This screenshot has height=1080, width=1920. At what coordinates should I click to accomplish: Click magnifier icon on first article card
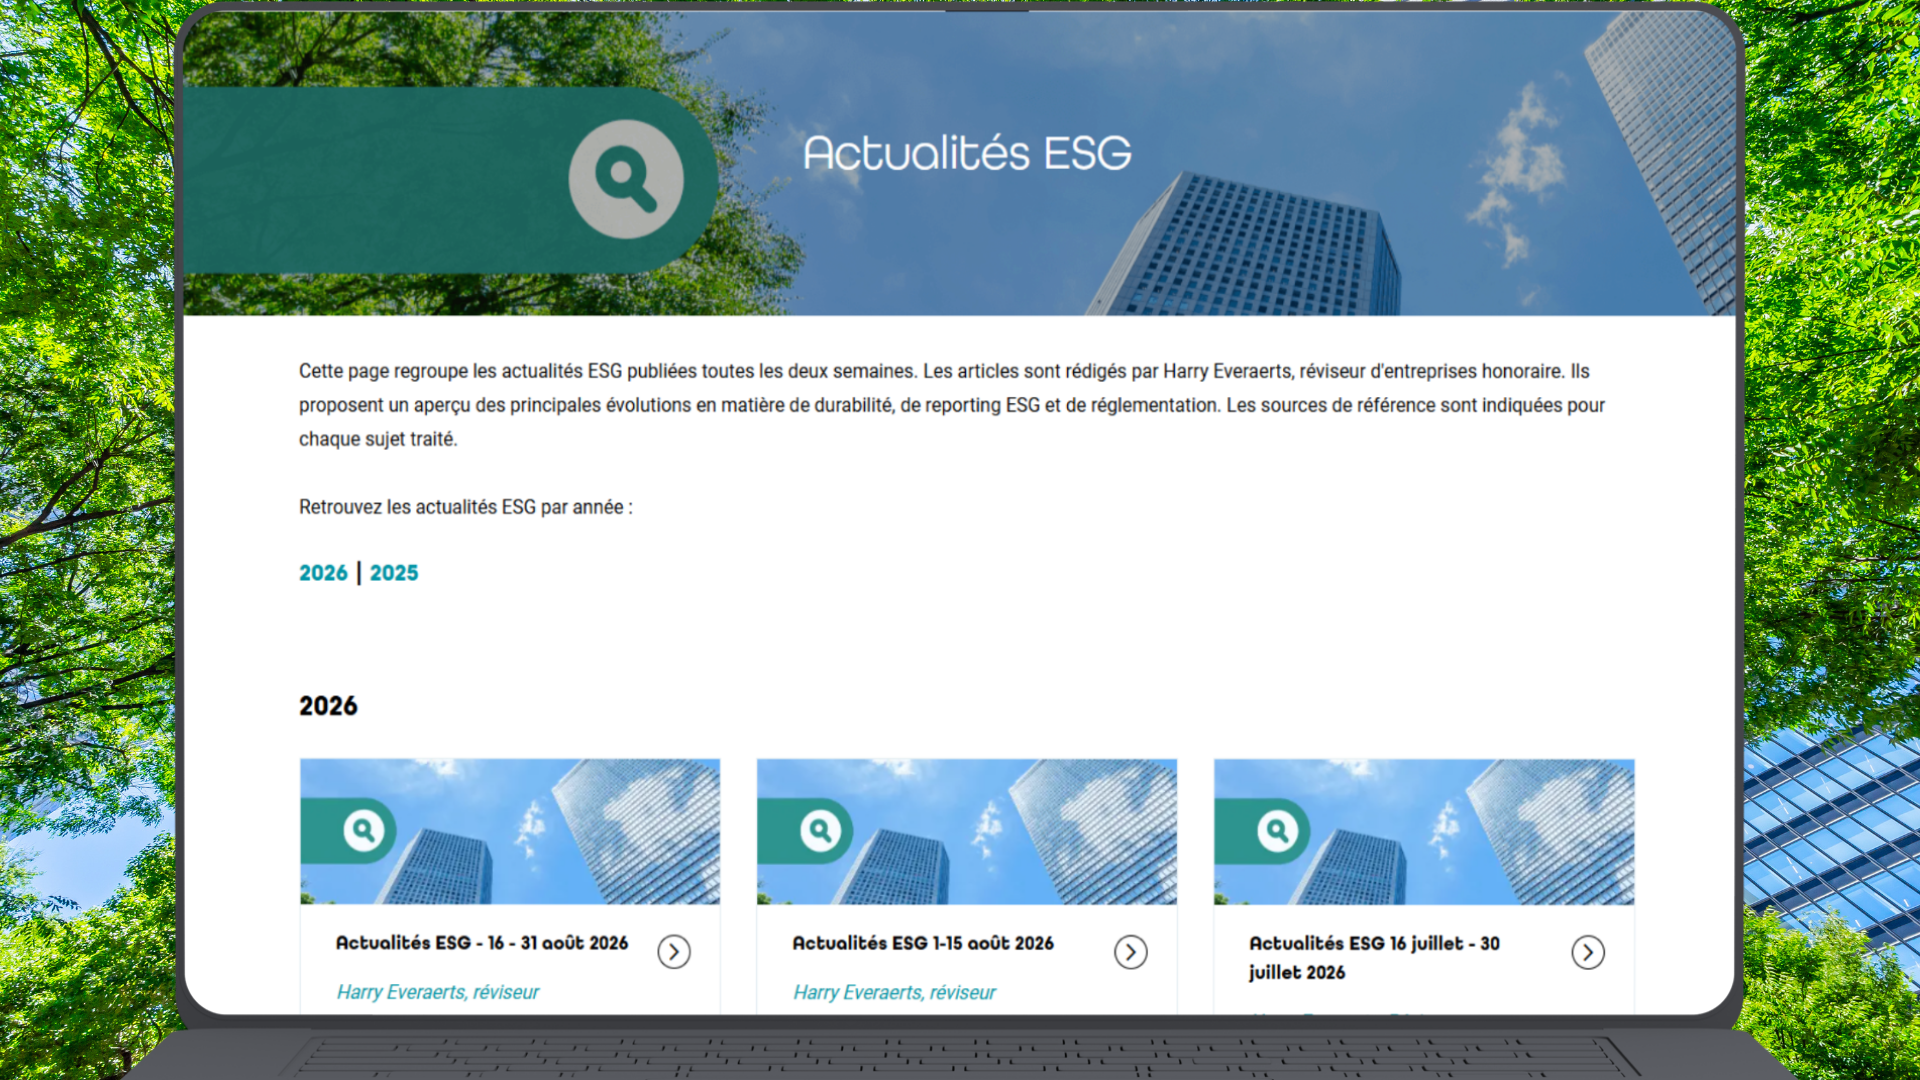(x=363, y=830)
